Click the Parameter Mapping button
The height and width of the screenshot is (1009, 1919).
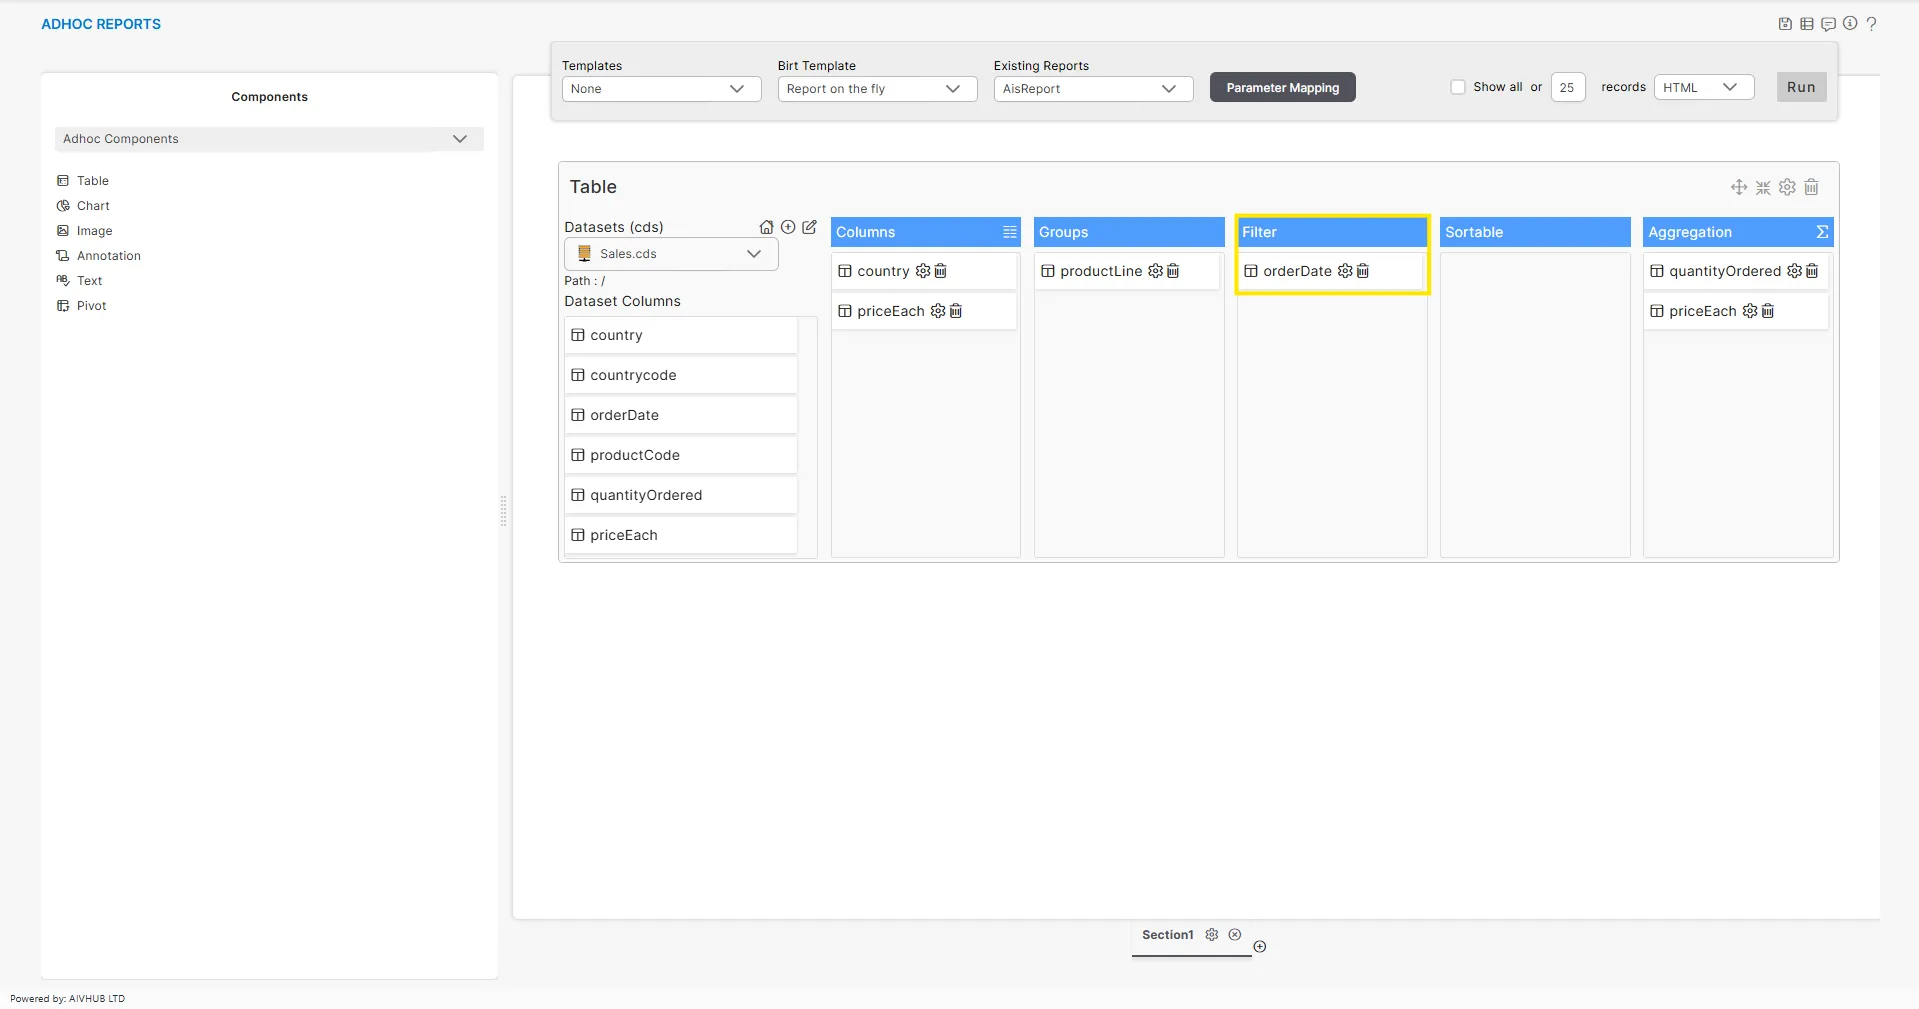[1282, 88]
